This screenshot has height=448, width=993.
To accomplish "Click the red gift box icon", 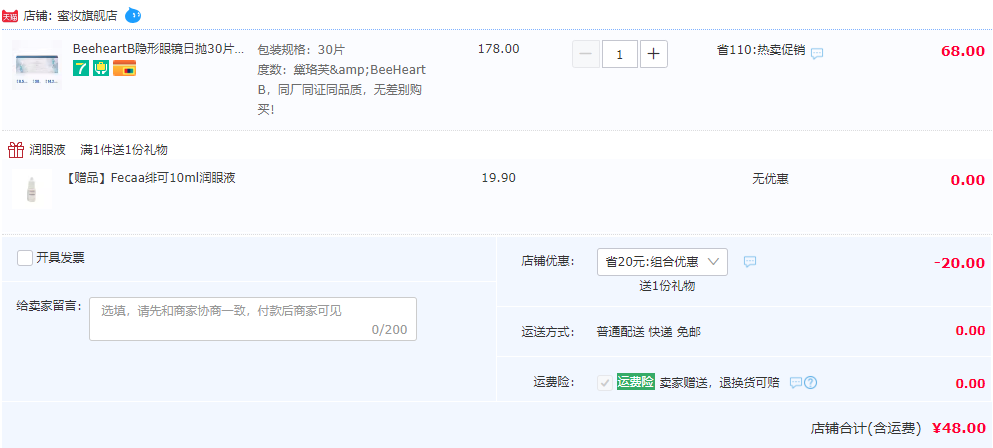I will [x=16, y=150].
